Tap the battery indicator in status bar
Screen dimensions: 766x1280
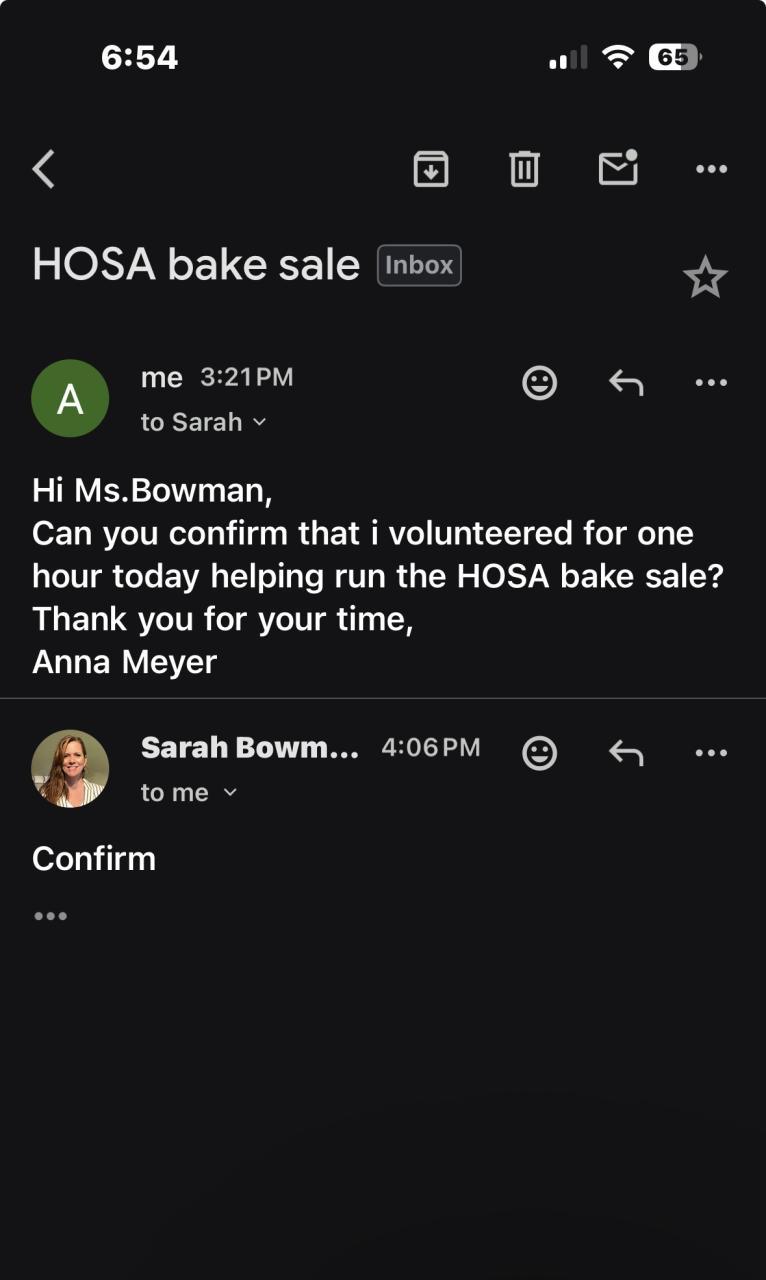pos(675,58)
